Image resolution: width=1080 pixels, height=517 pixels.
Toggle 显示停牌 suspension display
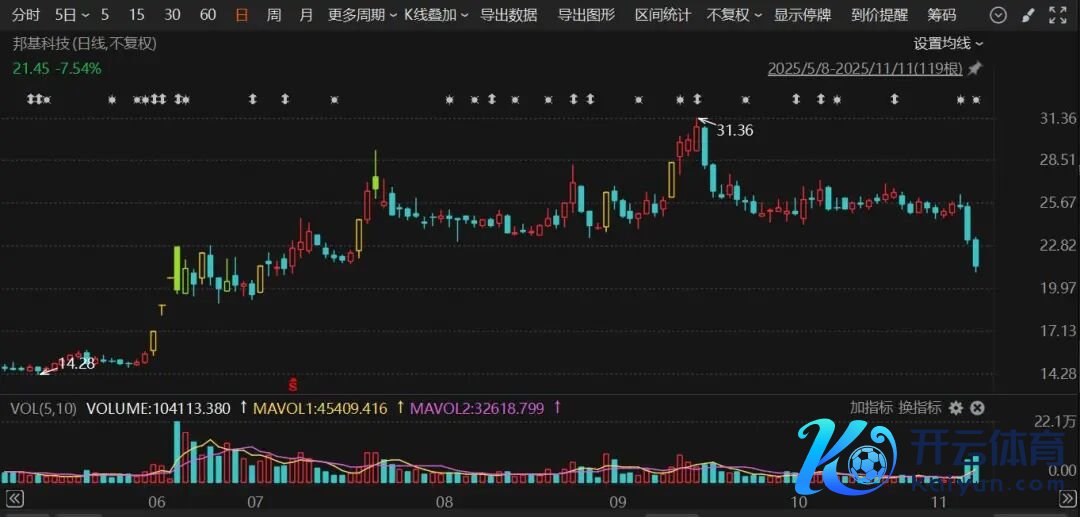click(x=802, y=15)
